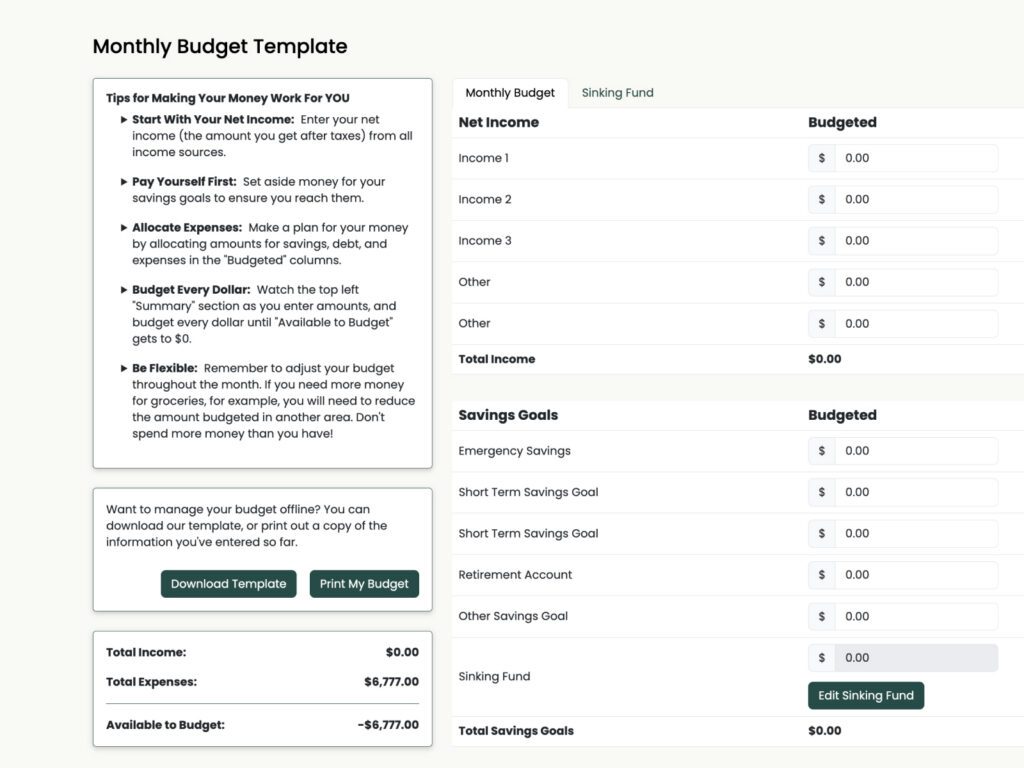Click the disabled Sinking Fund amount field
Screen dimensions: 1024x768
(x=916, y=658)
